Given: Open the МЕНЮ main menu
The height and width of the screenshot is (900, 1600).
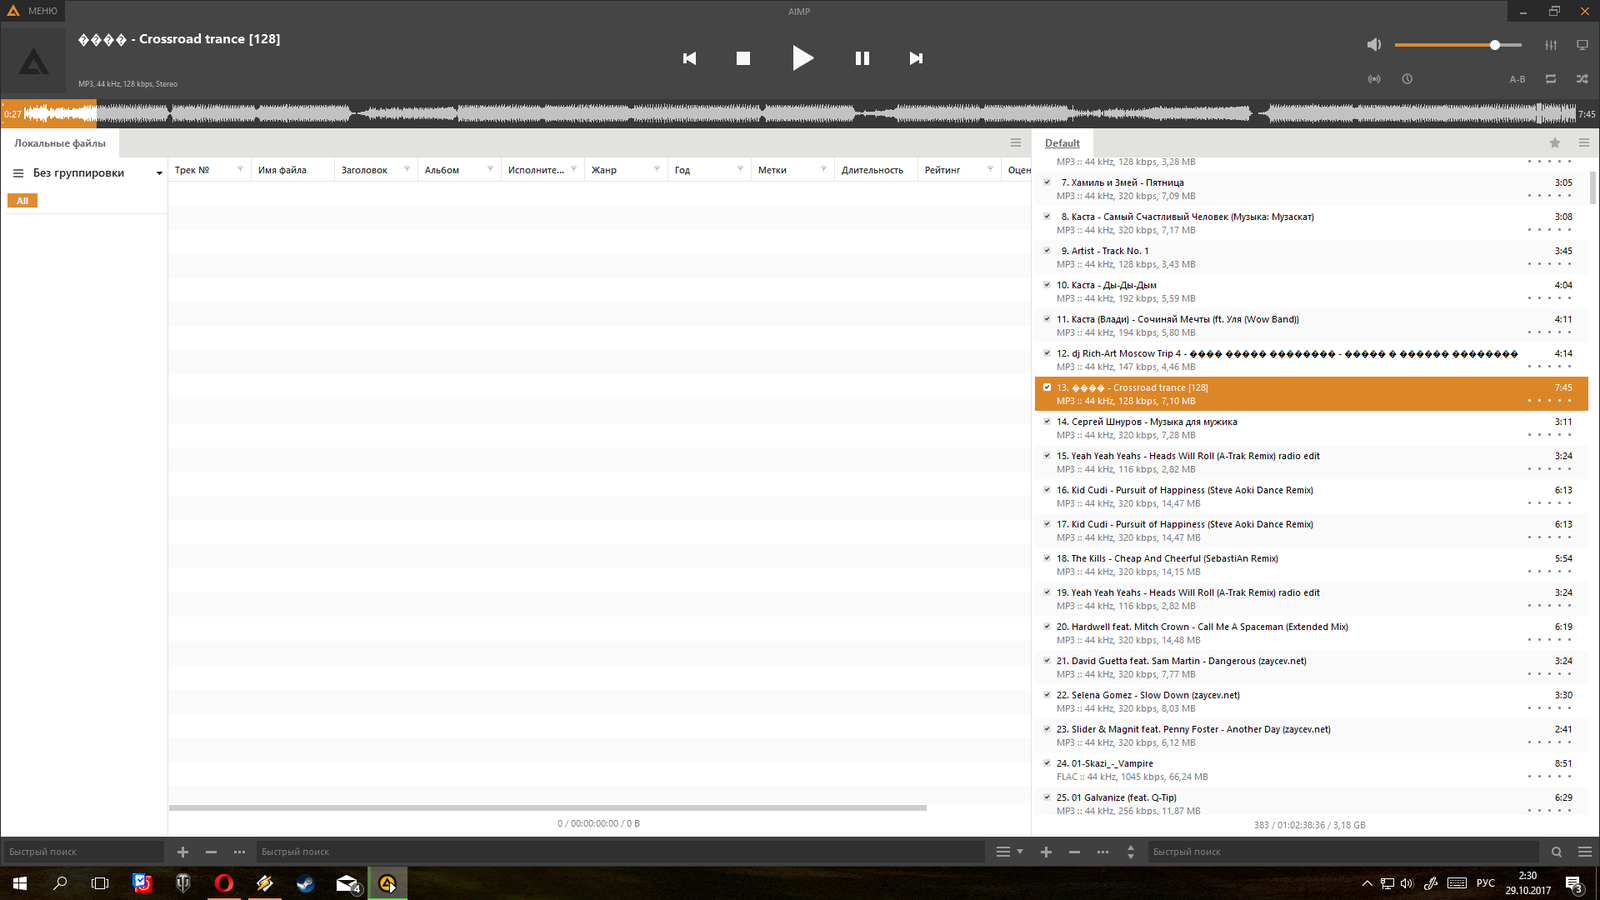Looking at the screenshot, I should click(32, 11).
